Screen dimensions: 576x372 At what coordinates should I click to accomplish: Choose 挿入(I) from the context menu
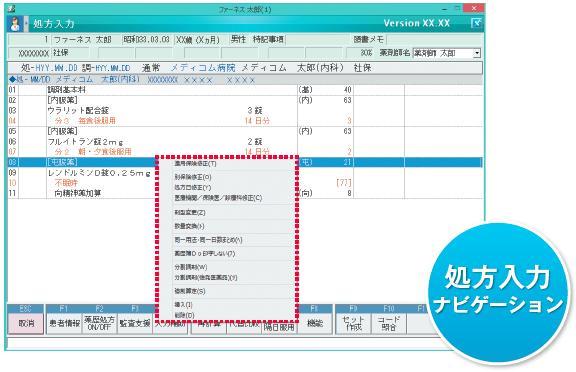click(x=184, y=304)
